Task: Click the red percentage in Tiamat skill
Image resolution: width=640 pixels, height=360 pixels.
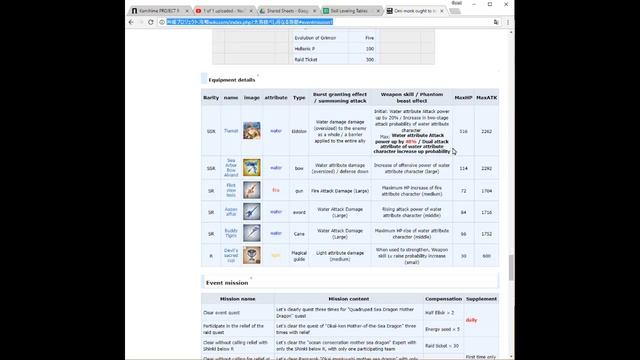Action: 411,142
